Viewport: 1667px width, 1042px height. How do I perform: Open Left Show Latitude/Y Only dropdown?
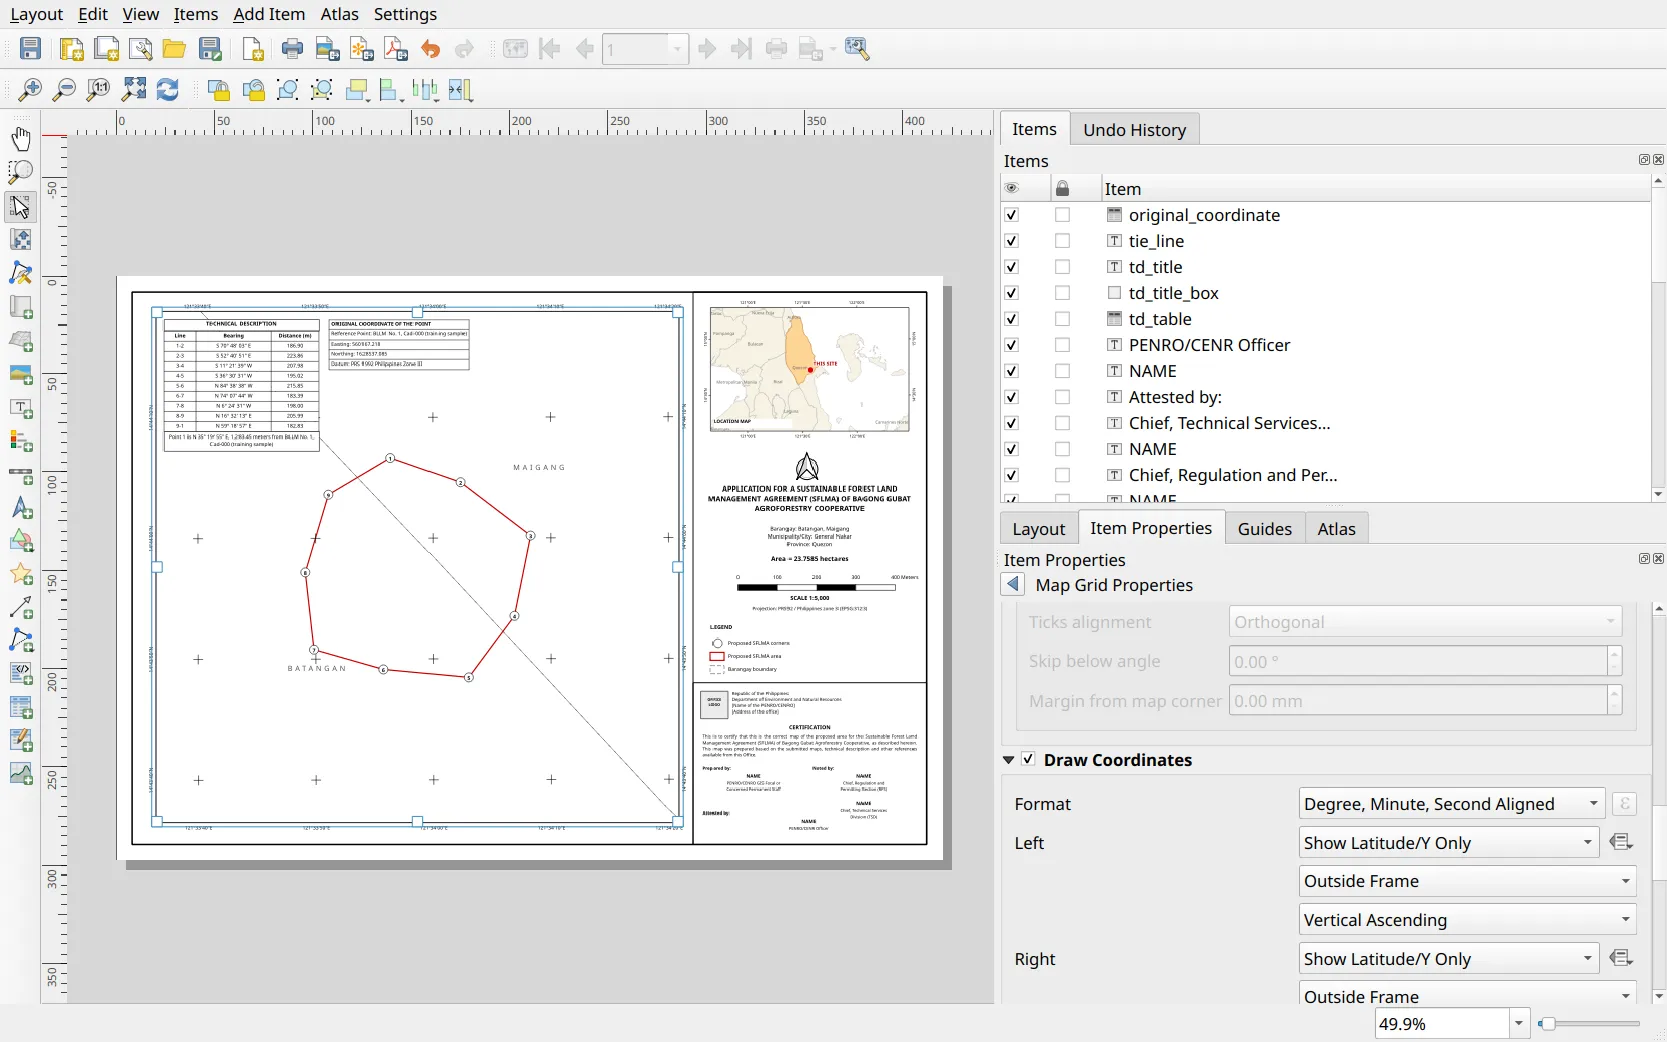pos(1449,843)
